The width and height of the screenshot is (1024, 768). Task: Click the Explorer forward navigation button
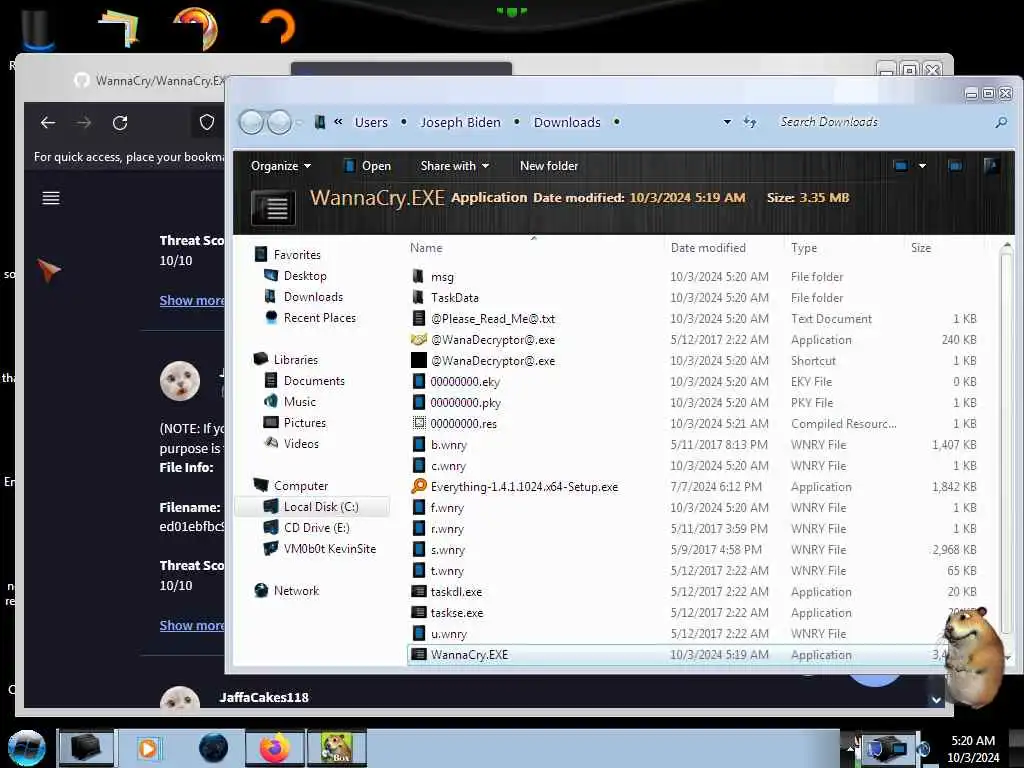[280, 122]
